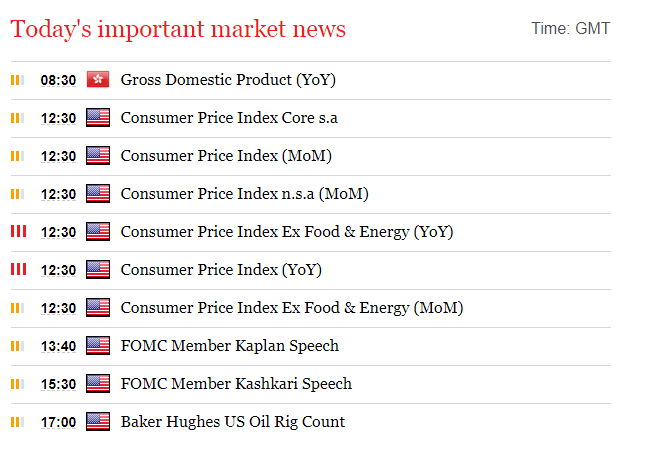This screenshot has height=450, width=649.
Task: Click US flag beside Consumer Price Index n.s.a (MoM)
Action: [98, 194]
